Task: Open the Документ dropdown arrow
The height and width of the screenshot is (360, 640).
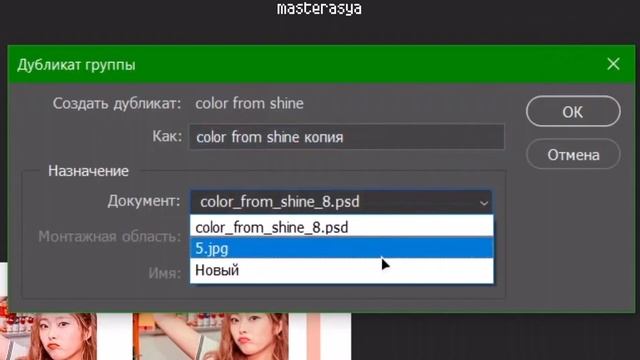Action: click(x=484, y=202)
